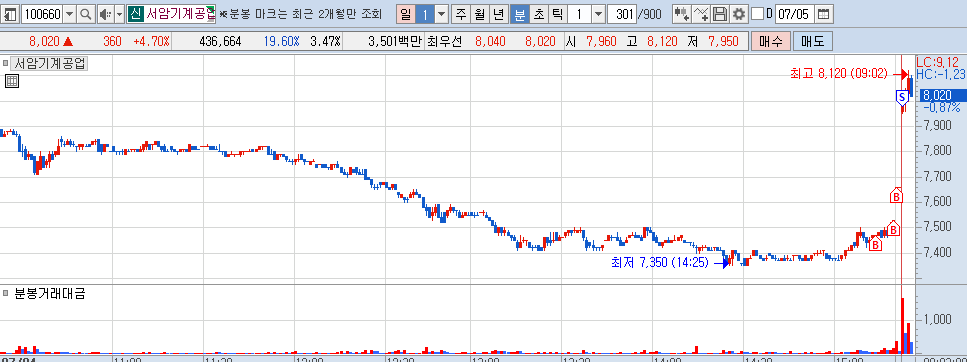
Task: Click the 19.60% value in quote bar
Action: [281, 42]
